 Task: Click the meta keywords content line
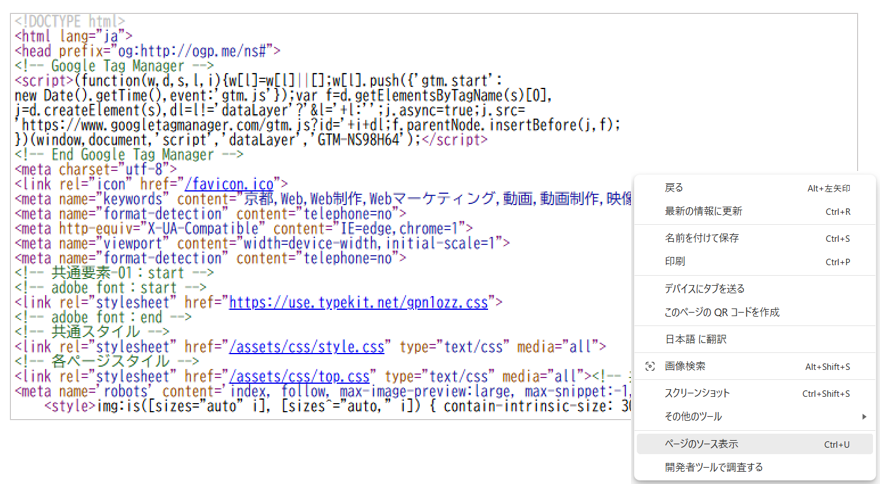click(323, 199)
